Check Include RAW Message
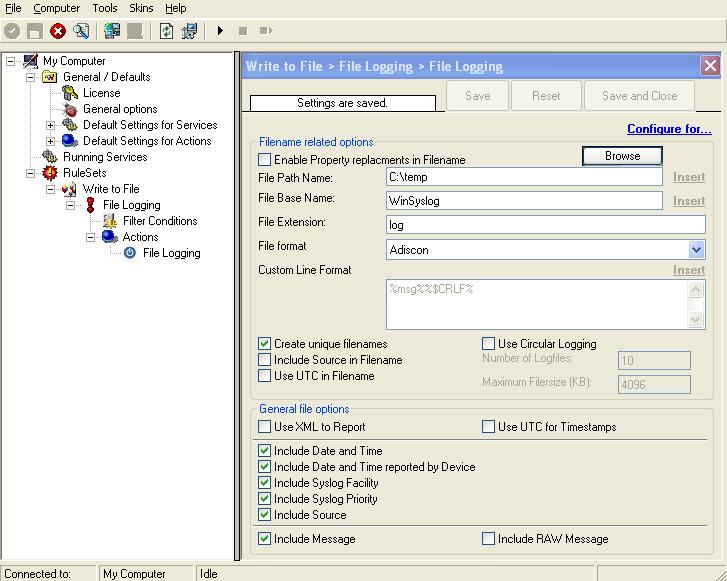 [488, 539]
